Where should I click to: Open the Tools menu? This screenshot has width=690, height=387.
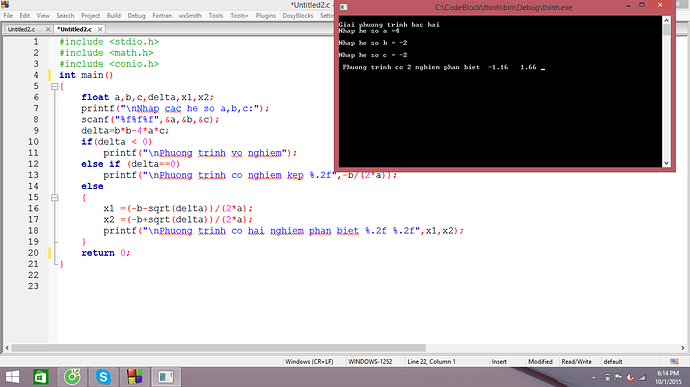216,15
